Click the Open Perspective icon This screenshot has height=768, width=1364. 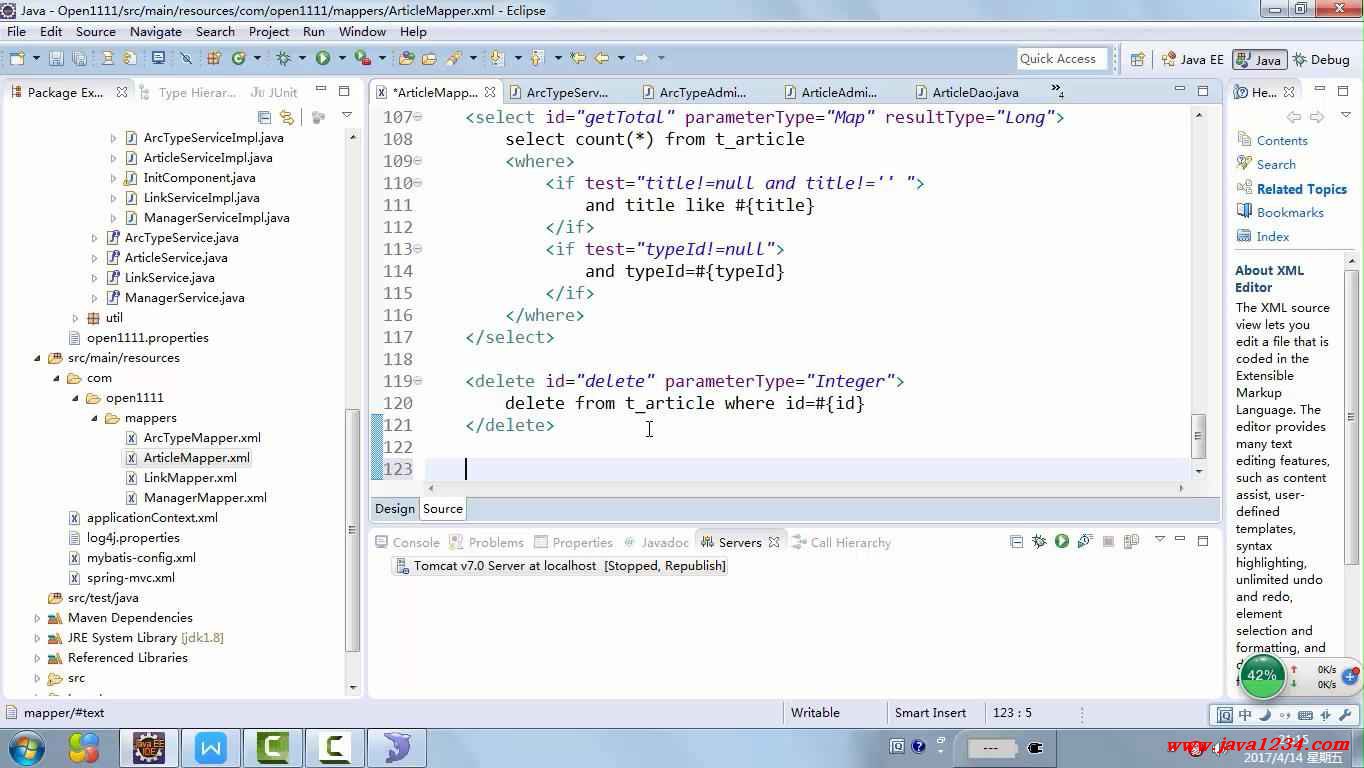(1137, 59)
